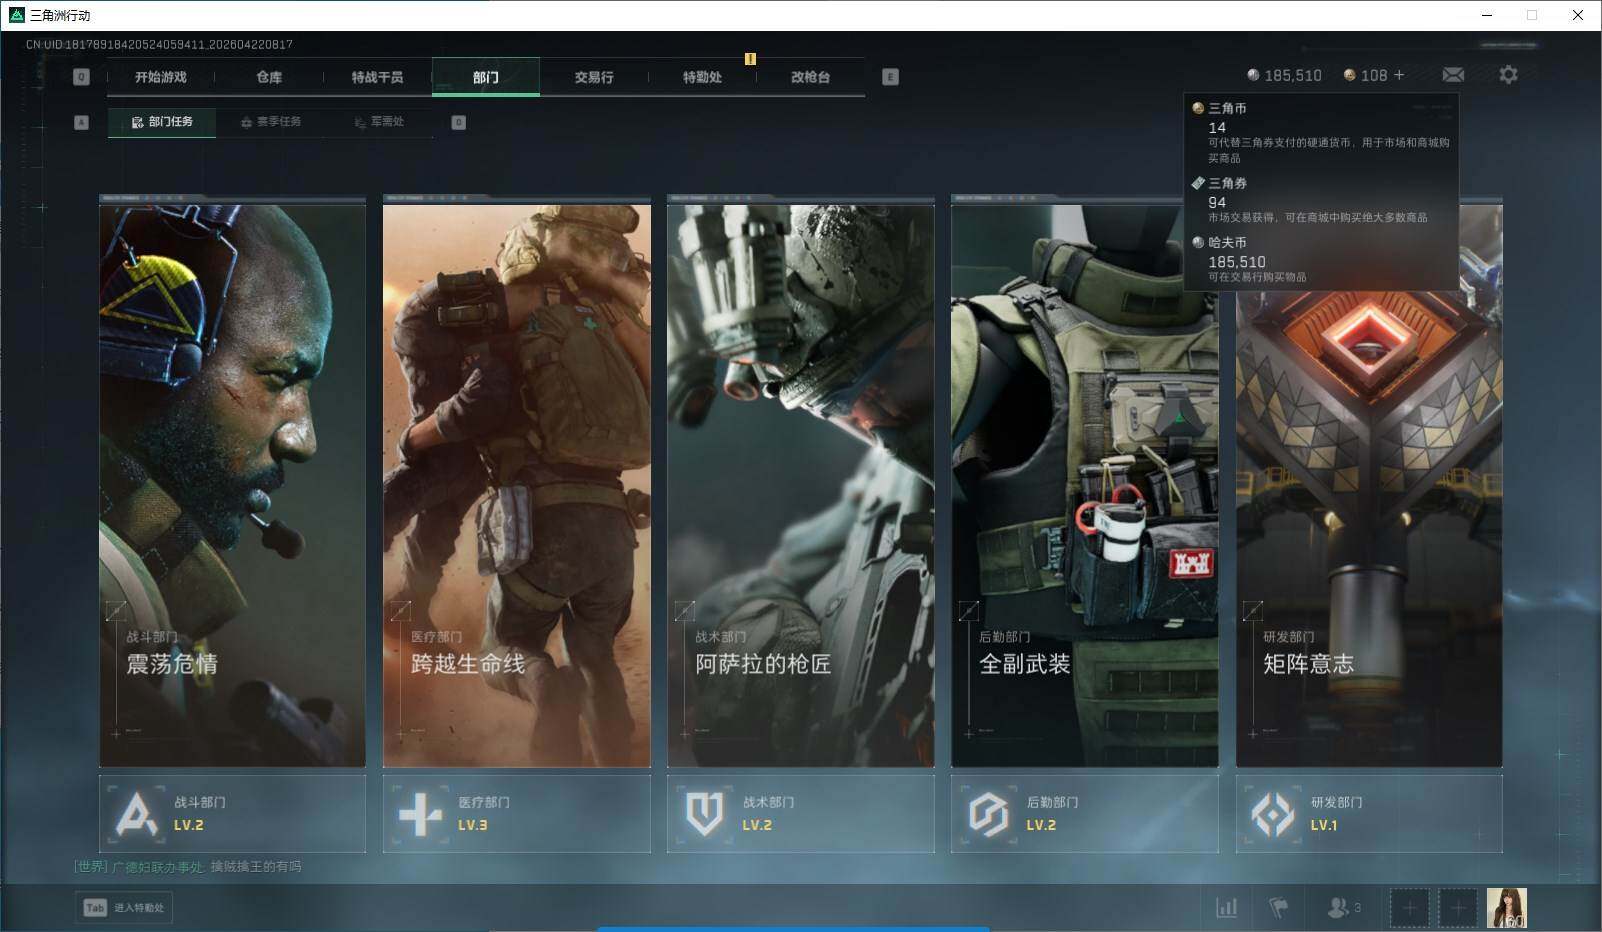Screen dimensions: 1602x932
Task: Click the 战斗部门 emblem icon at LV.2
Action: point(136,814)
